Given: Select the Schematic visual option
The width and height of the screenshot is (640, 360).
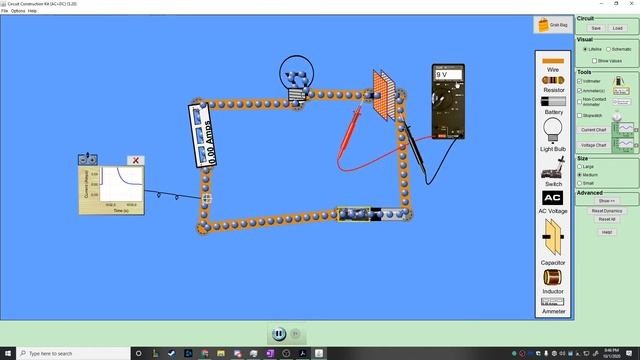Looking at the screenshot, I should [608, 49].
